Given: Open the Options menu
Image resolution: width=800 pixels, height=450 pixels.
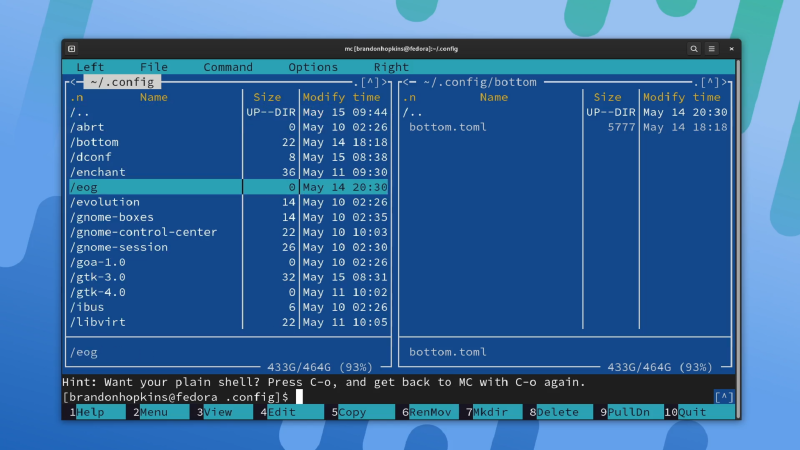Looking at the screenshot, I should coord(313,67).
